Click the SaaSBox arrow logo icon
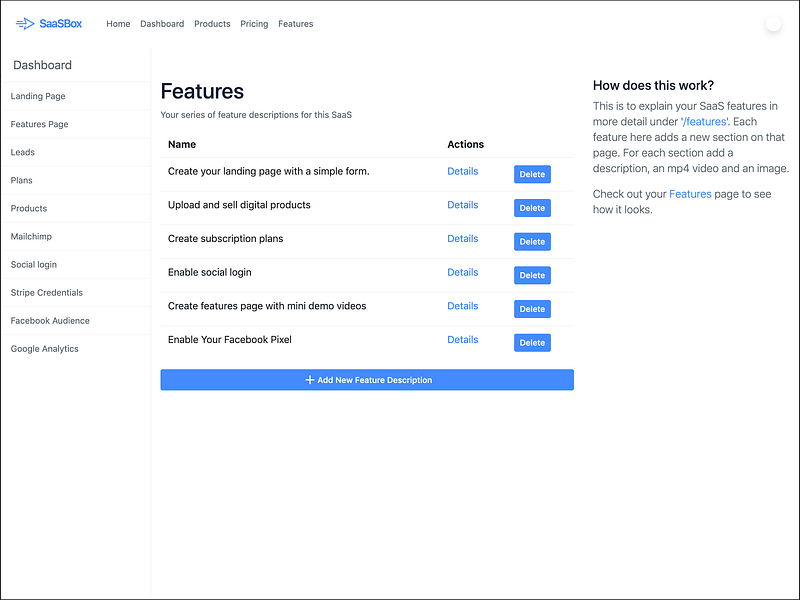This screenshot has height=600, width=800. pyautogui.click(x=25, y=23)
